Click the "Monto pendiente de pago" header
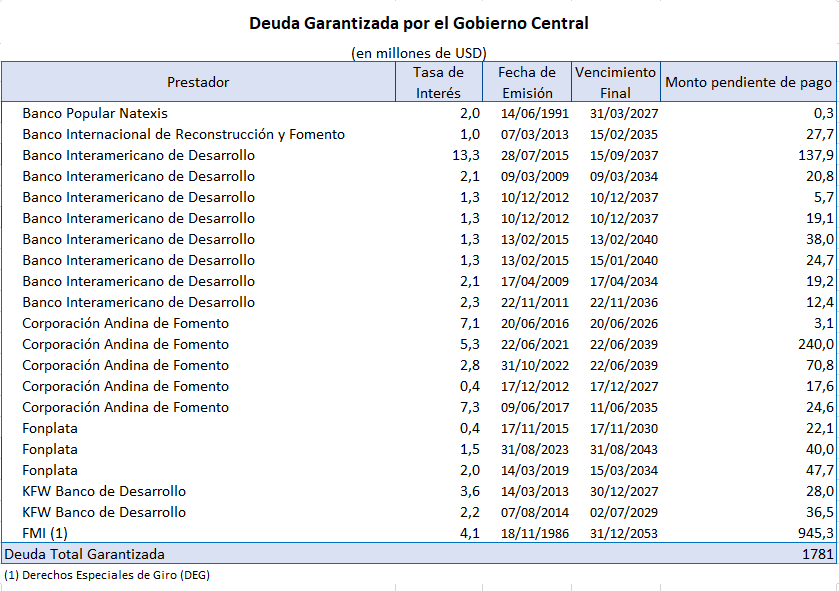The height and width of the screenshot is (591, 839). coord(749,82)
